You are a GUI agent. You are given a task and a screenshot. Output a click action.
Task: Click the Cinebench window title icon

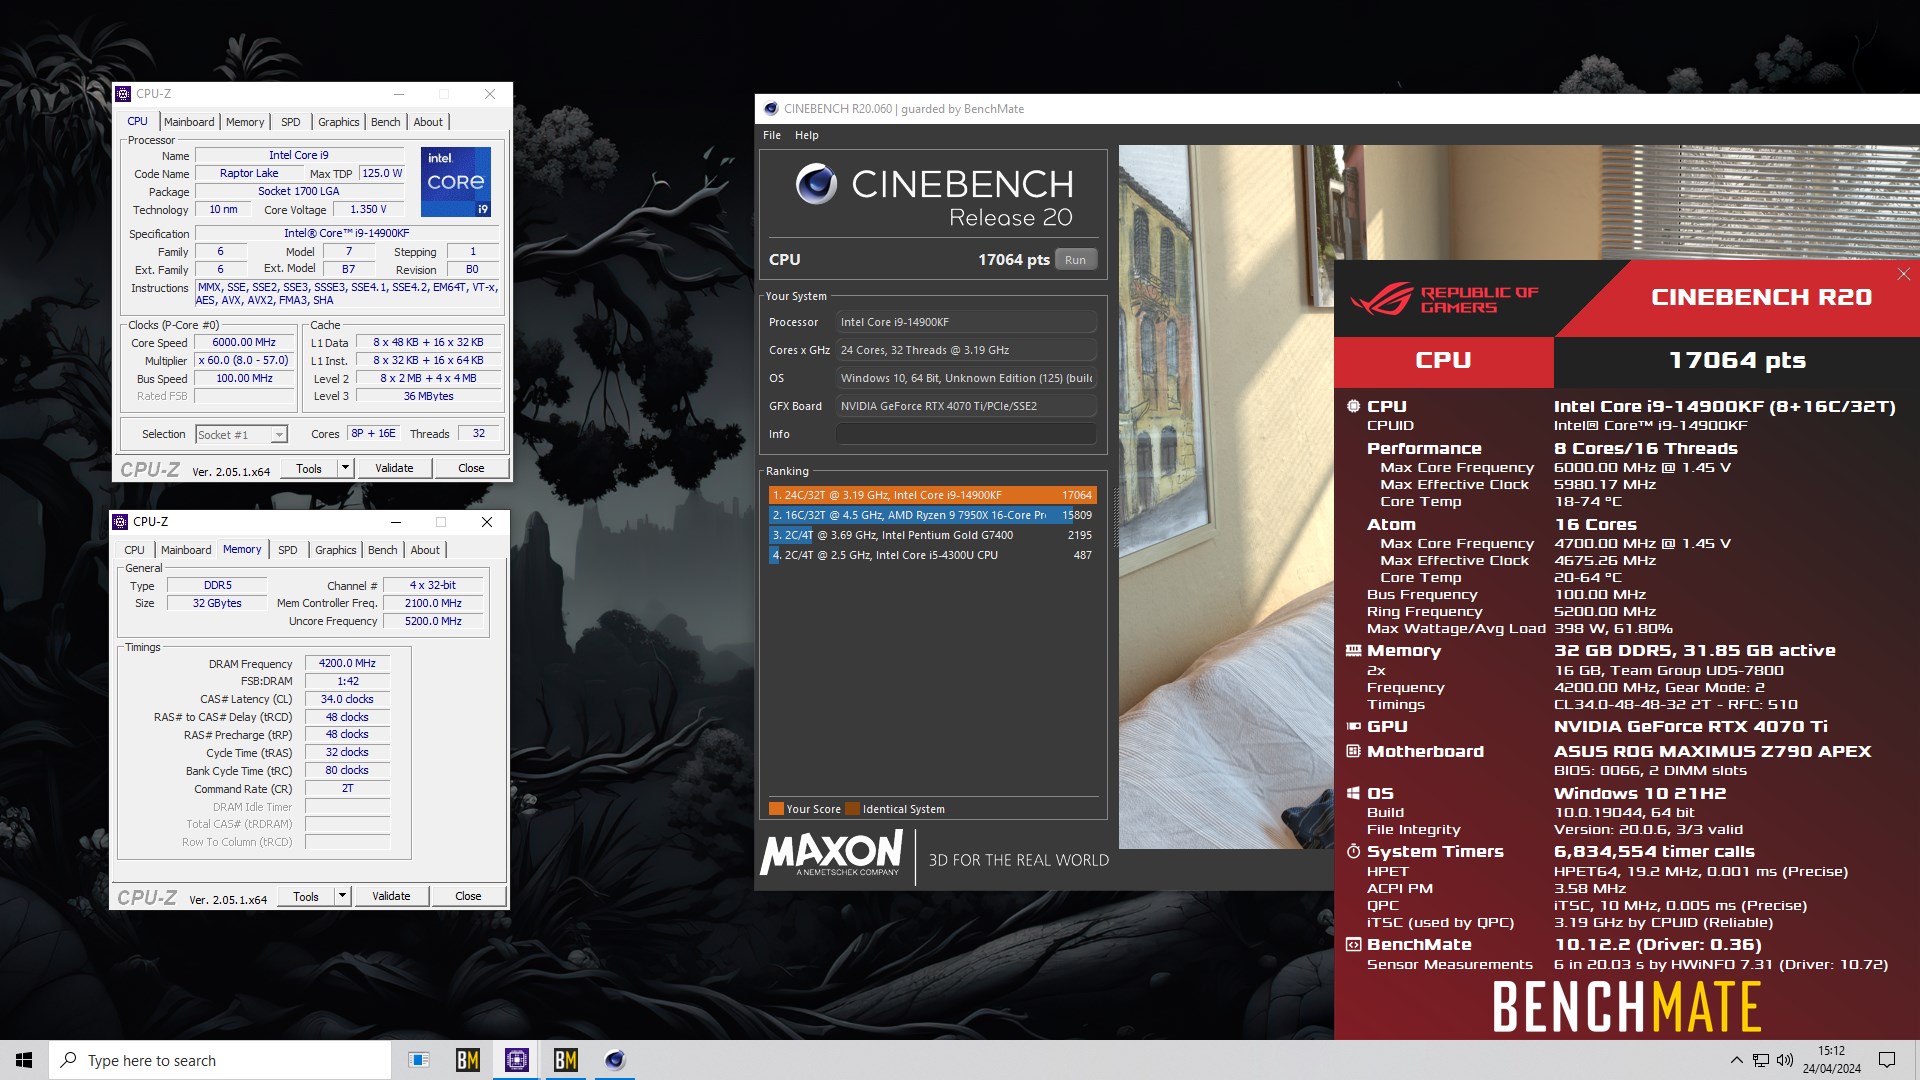click(770, 109)
